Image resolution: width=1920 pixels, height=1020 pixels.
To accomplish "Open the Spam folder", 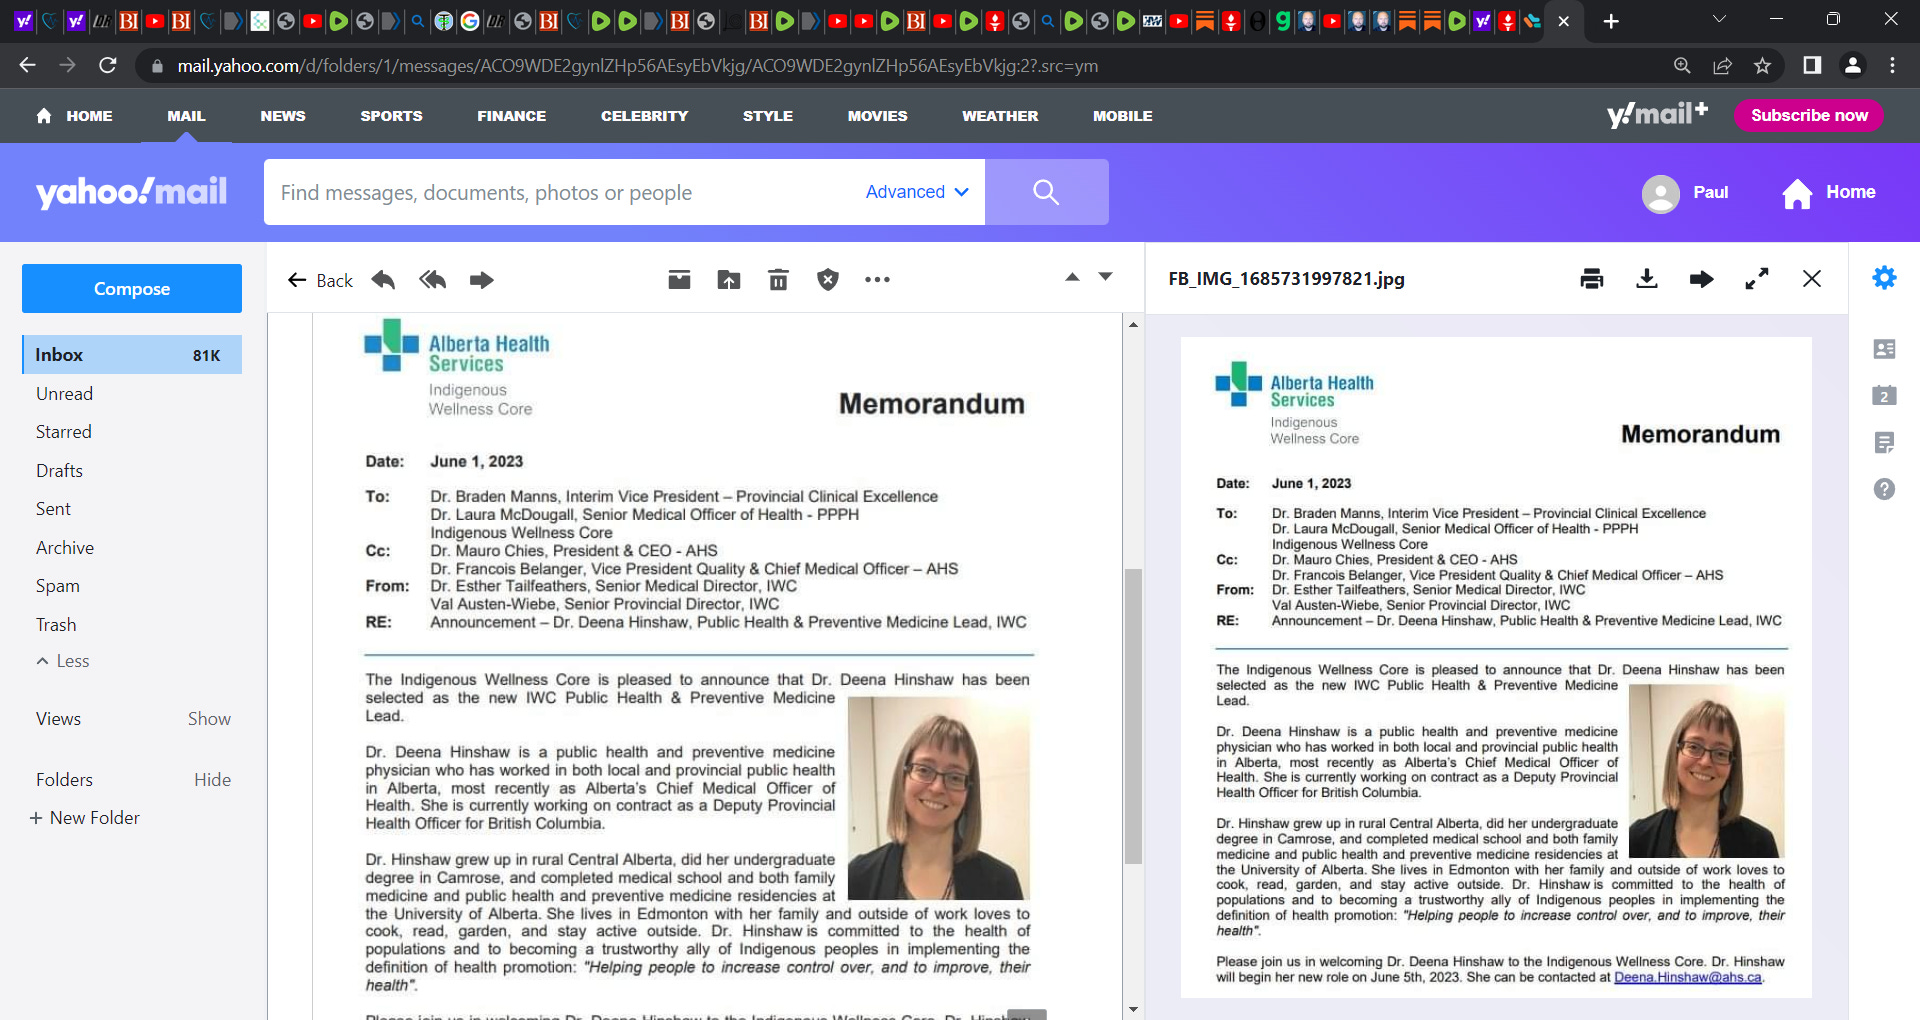I will 58,586.
